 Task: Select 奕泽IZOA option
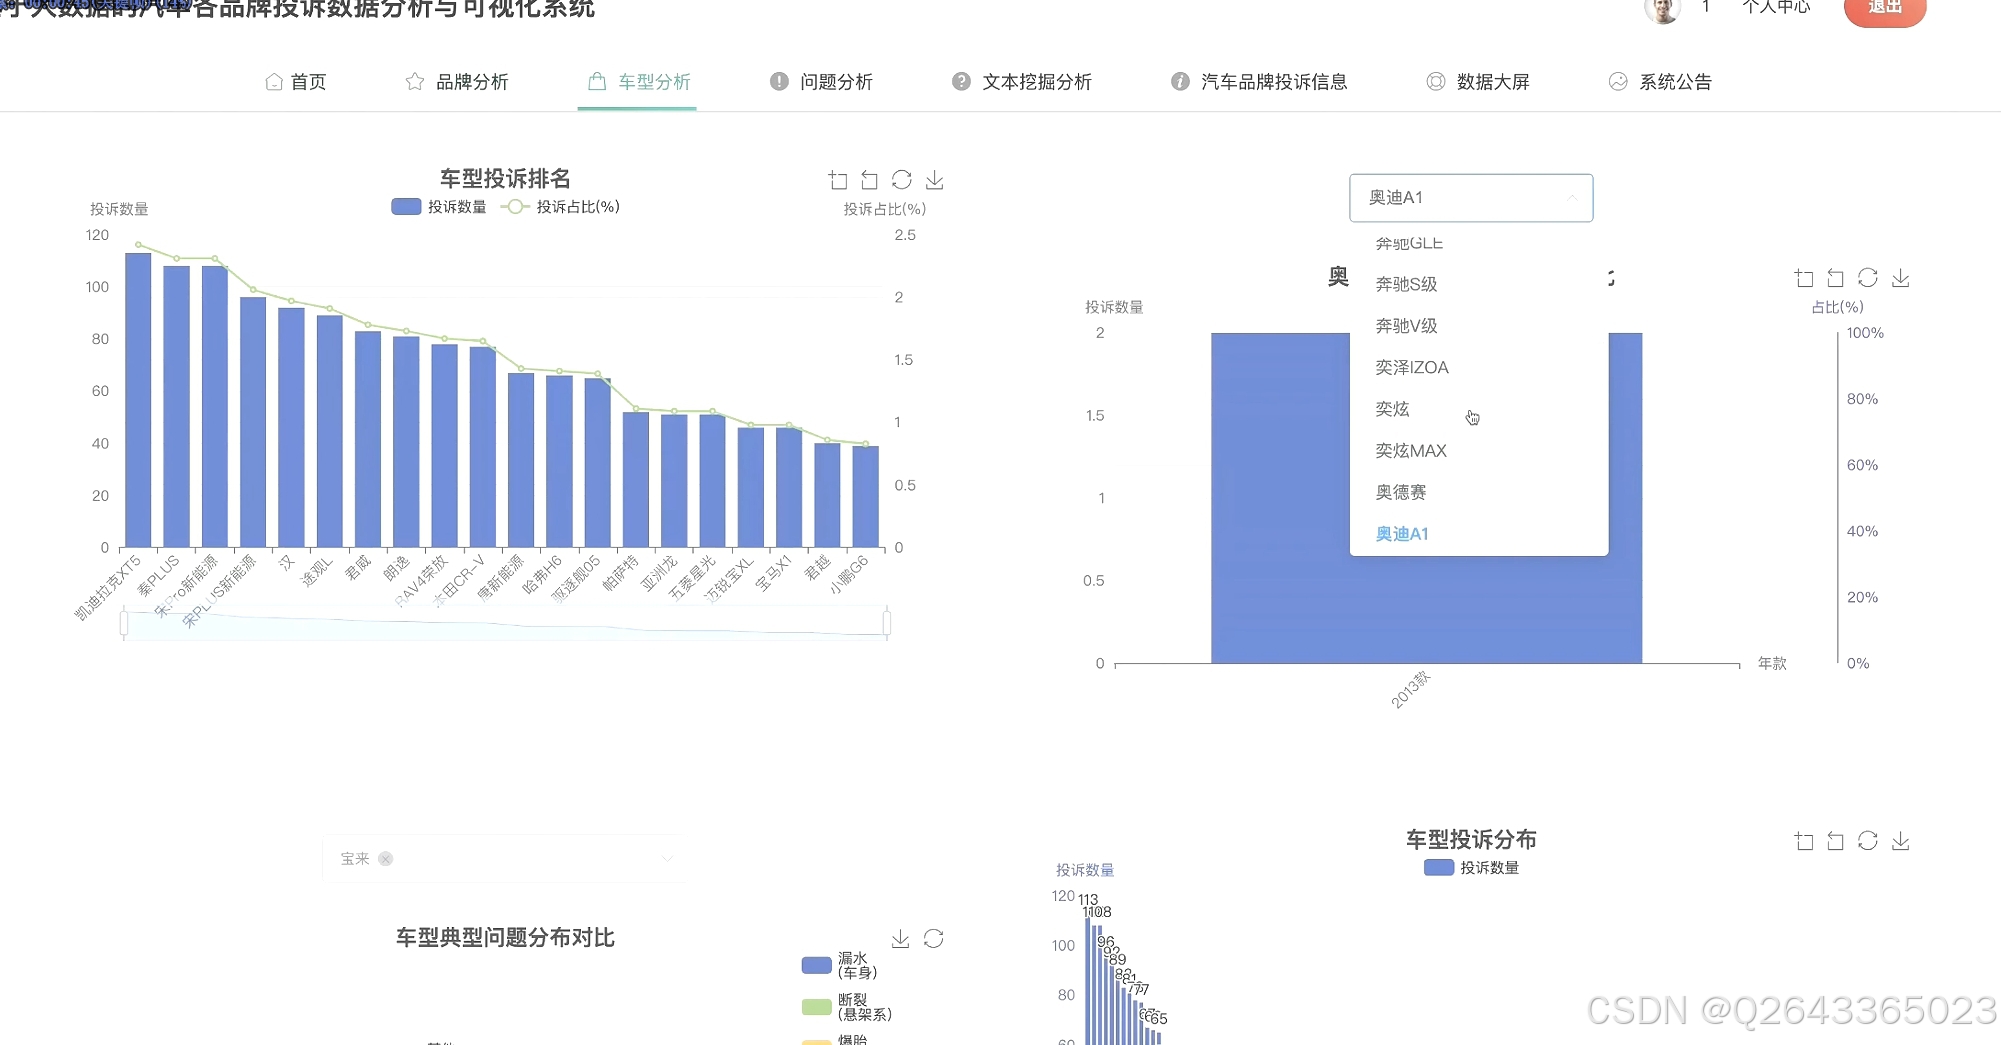(1479, 368)
